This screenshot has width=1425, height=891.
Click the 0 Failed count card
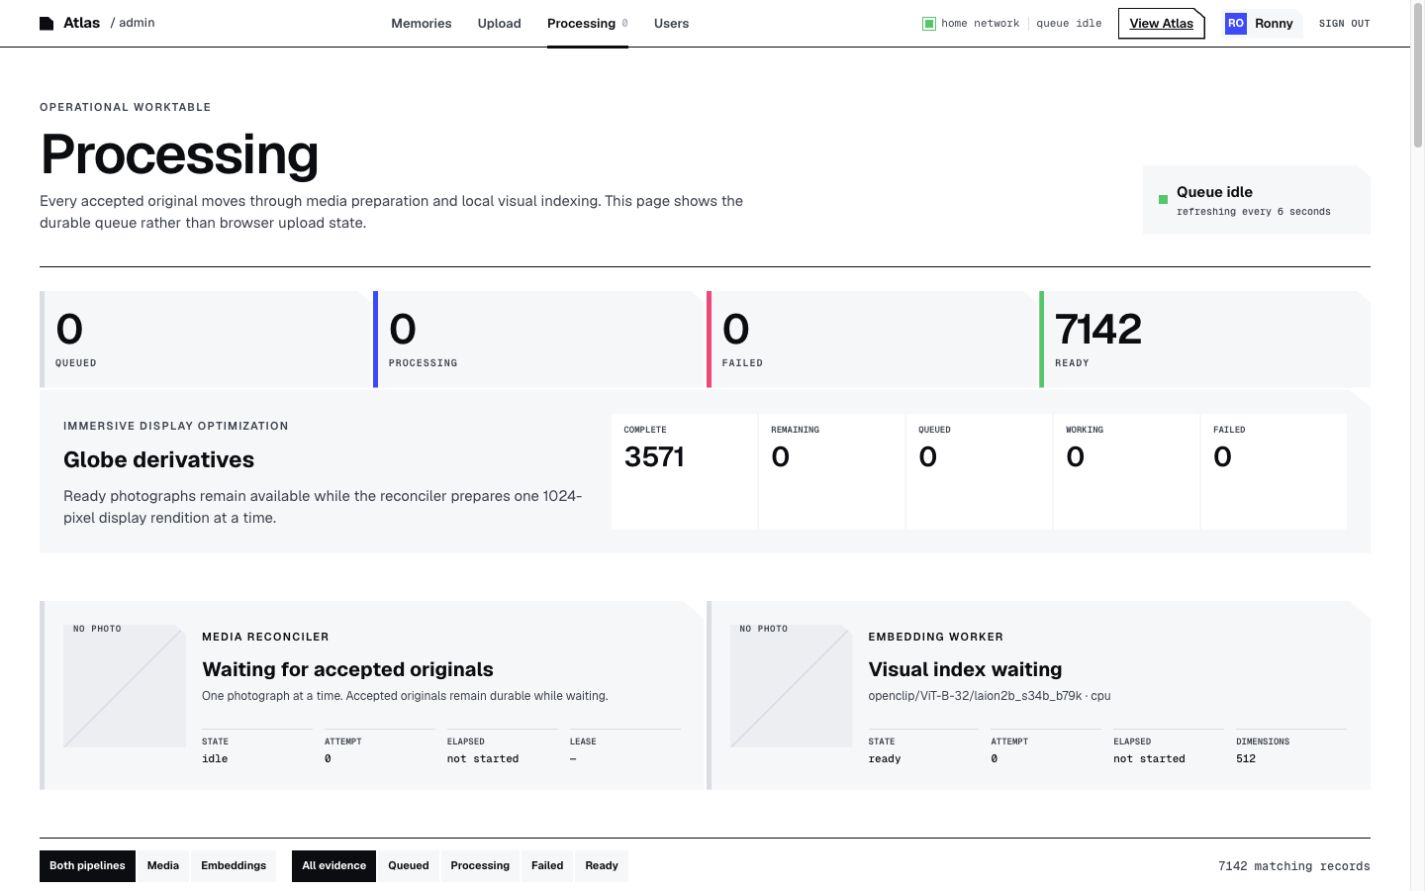click(x=872, y=339)
